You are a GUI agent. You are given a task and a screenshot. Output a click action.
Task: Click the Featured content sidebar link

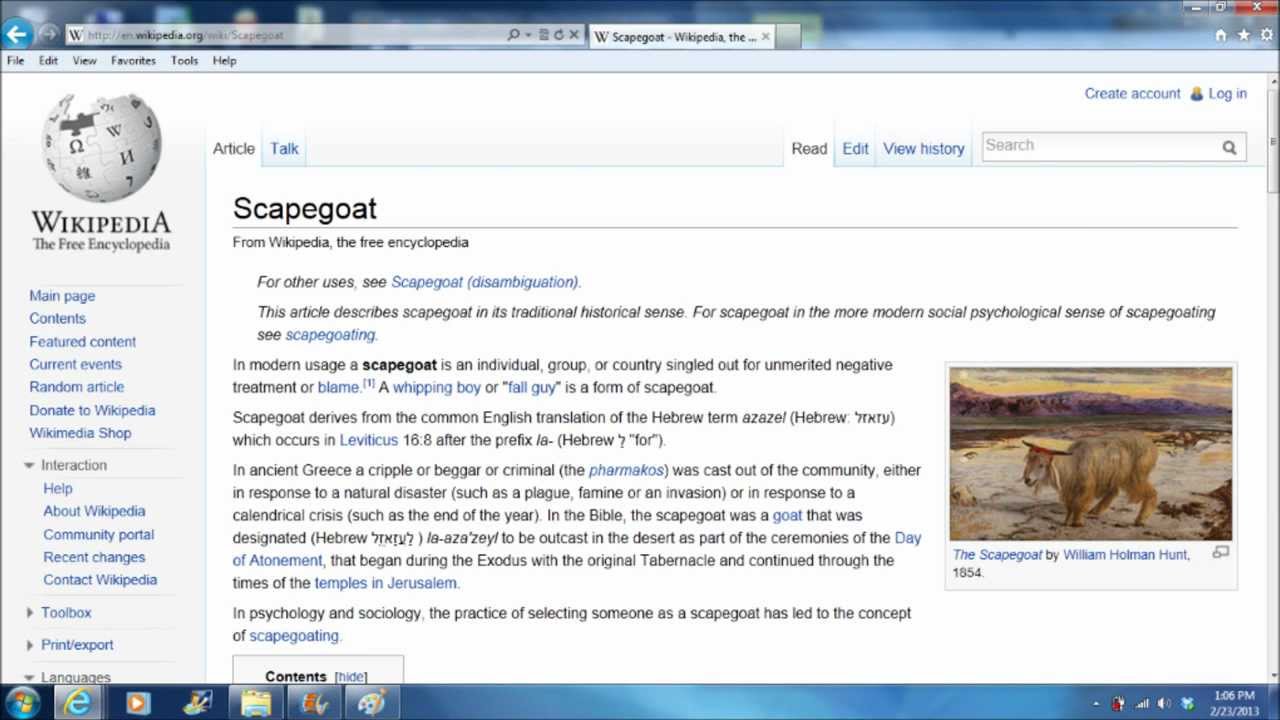point(82,342)
